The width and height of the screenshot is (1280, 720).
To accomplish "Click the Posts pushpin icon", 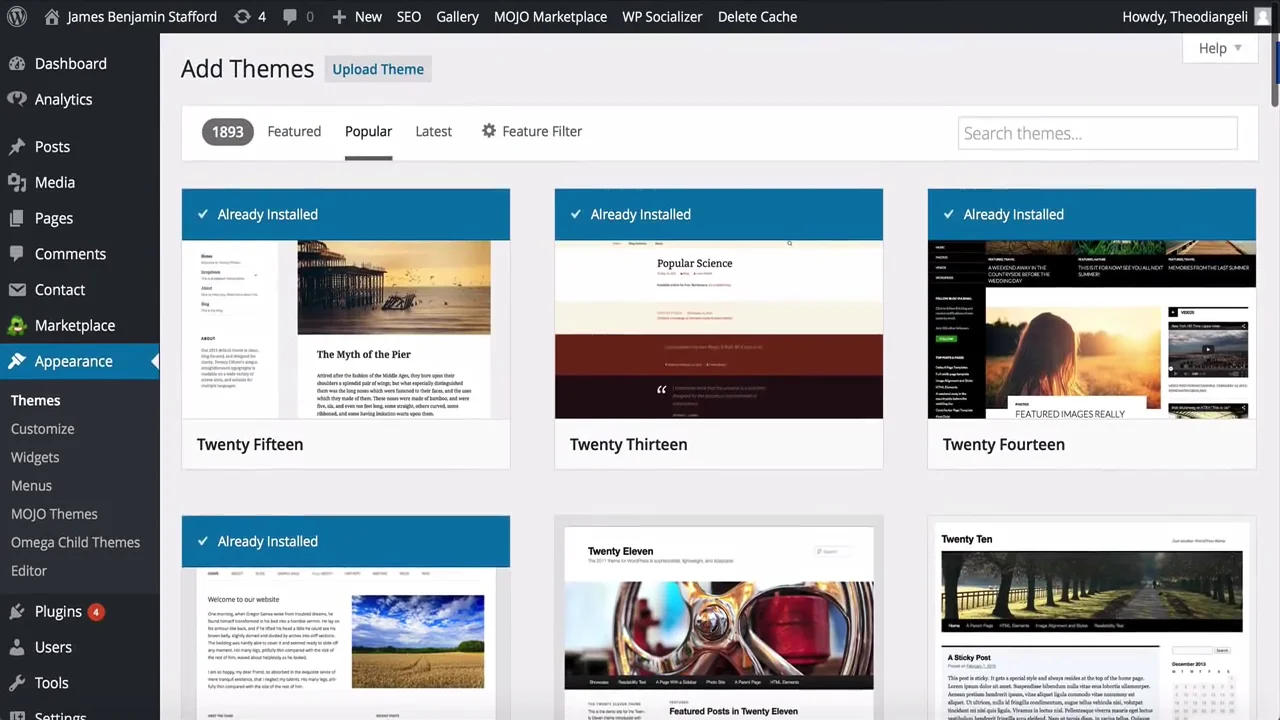I will click(17, 146).
